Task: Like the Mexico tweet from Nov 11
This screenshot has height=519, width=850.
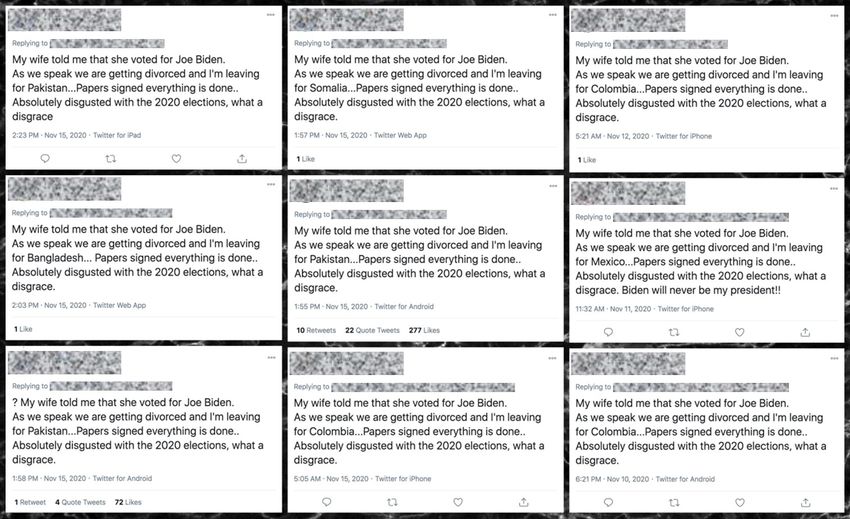Action: (739, 332)
